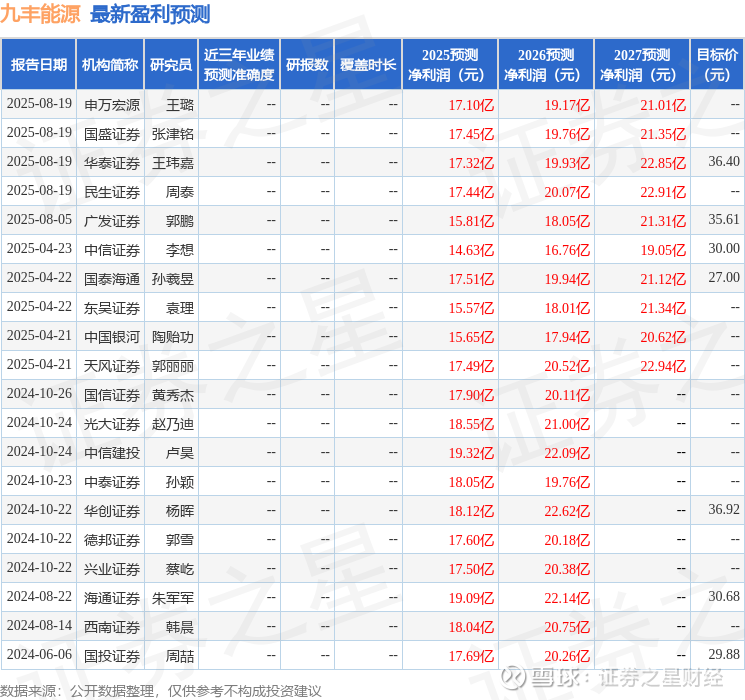Click the 覆盖时长 column header
This screenshot has width=745, height=700.
[x=368, y=65]
